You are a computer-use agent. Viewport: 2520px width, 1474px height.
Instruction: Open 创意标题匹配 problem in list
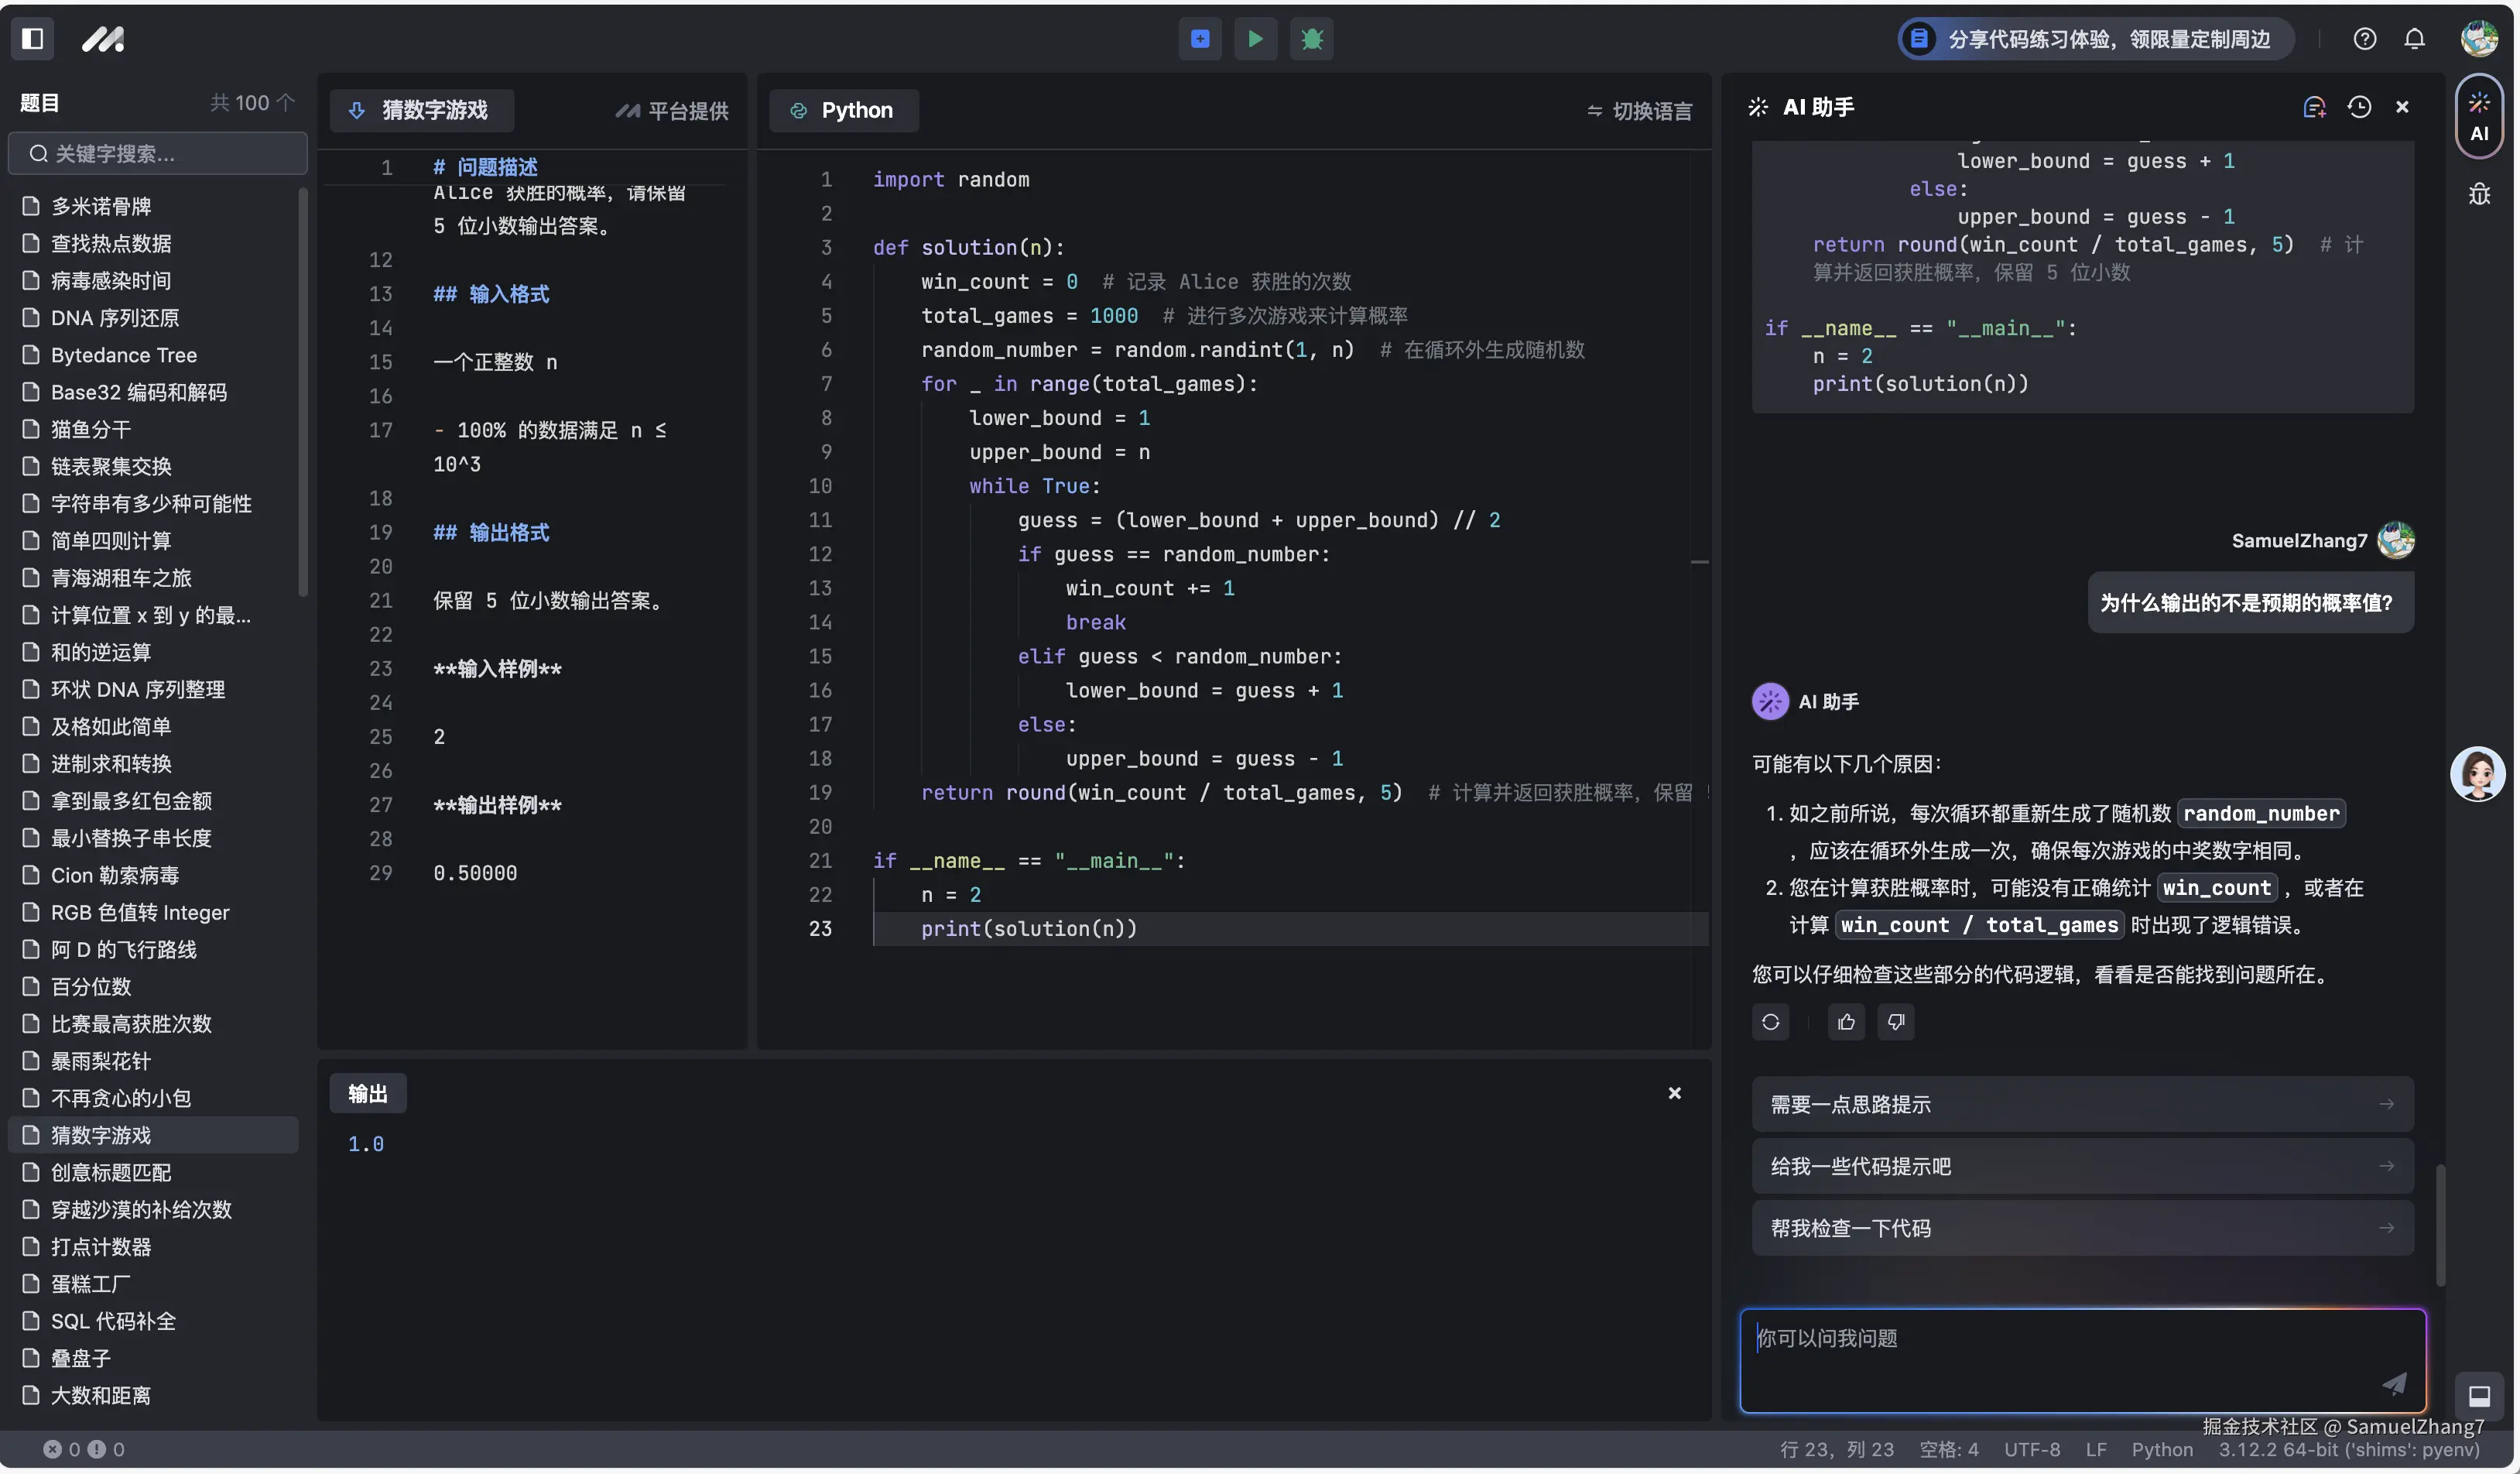click(111, 1172)
